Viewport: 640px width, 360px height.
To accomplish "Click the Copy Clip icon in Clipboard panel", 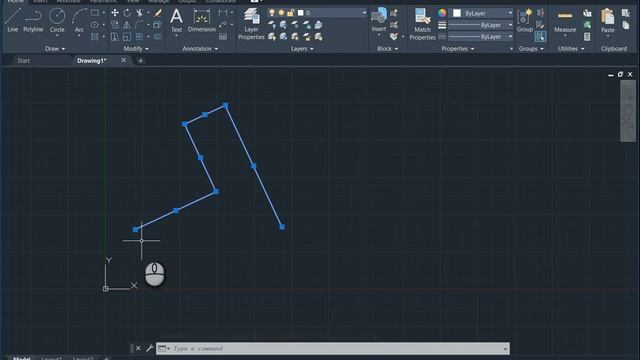I will (x=626, y=25).
